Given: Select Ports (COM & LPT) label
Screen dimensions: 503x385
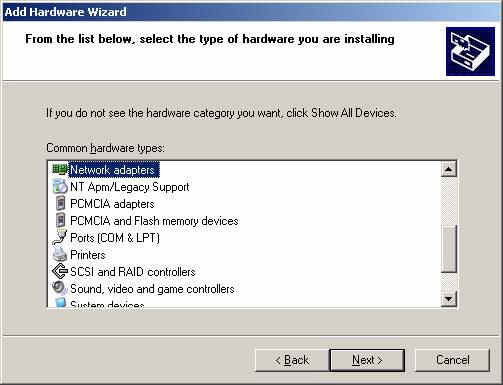Looking at the screenshot, I should point(115,238).
